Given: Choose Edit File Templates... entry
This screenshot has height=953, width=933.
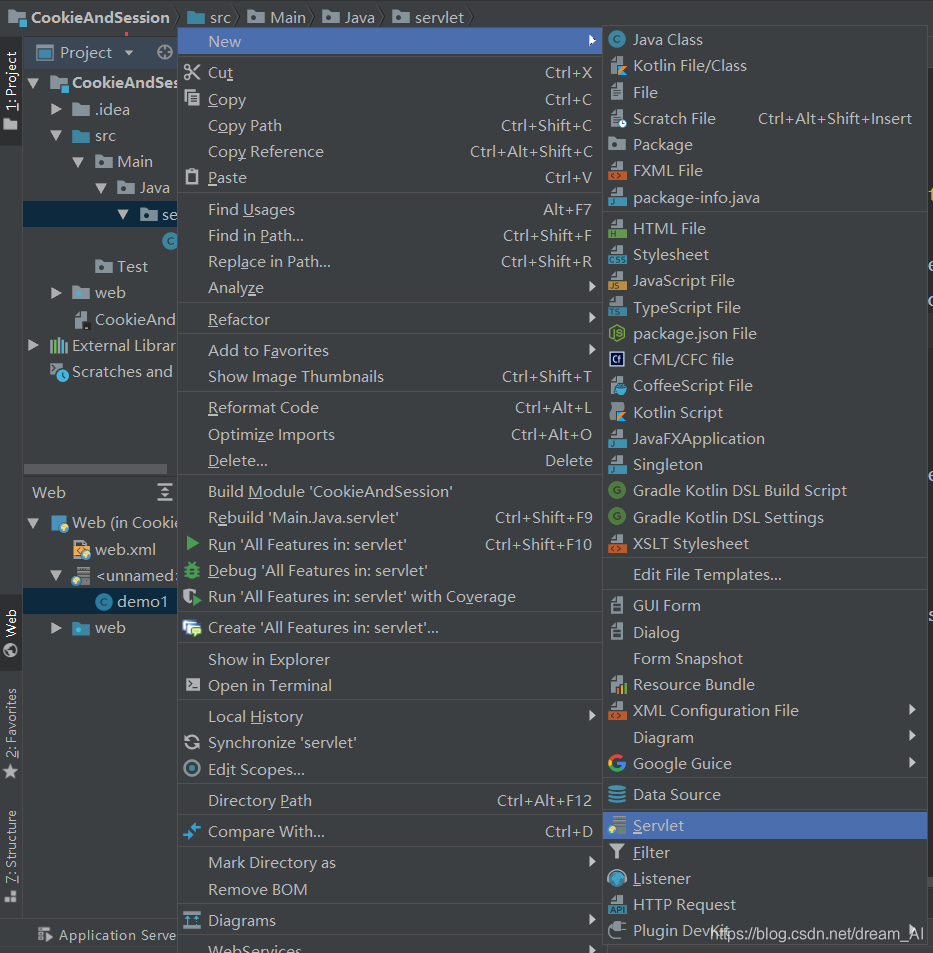Looking at the screenshot, I should click(x=765, y=574).
